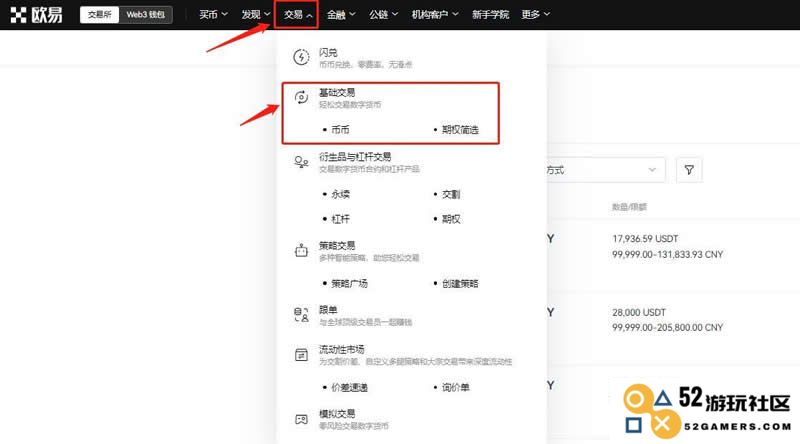
Task: Open the 买币 dropdown menu
Action: [213, 15]
